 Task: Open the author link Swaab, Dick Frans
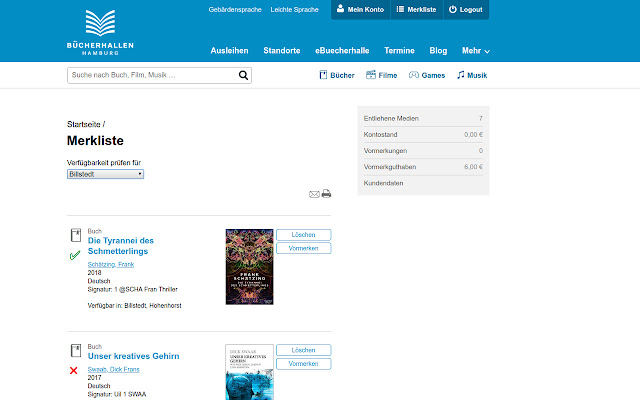coord(113,369)
